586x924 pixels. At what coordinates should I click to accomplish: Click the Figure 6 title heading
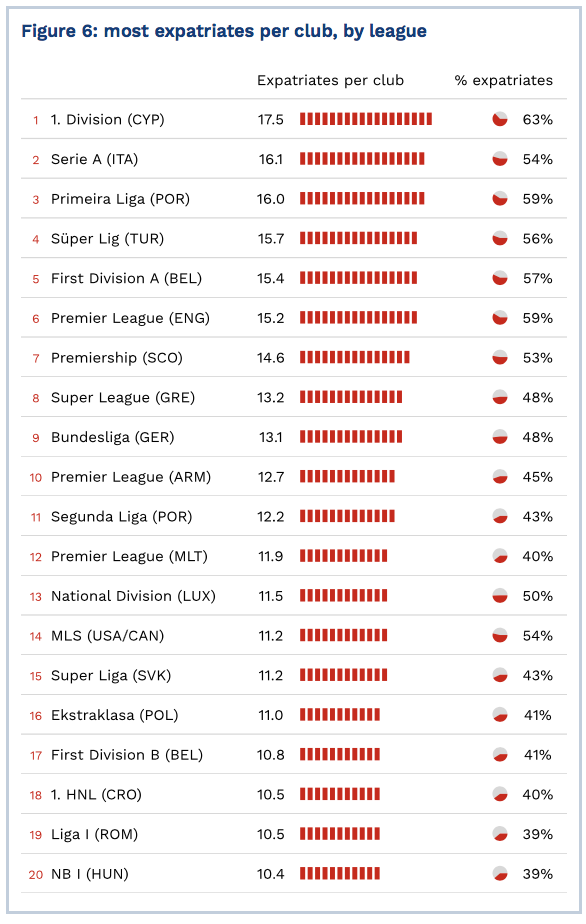(224, 31)
